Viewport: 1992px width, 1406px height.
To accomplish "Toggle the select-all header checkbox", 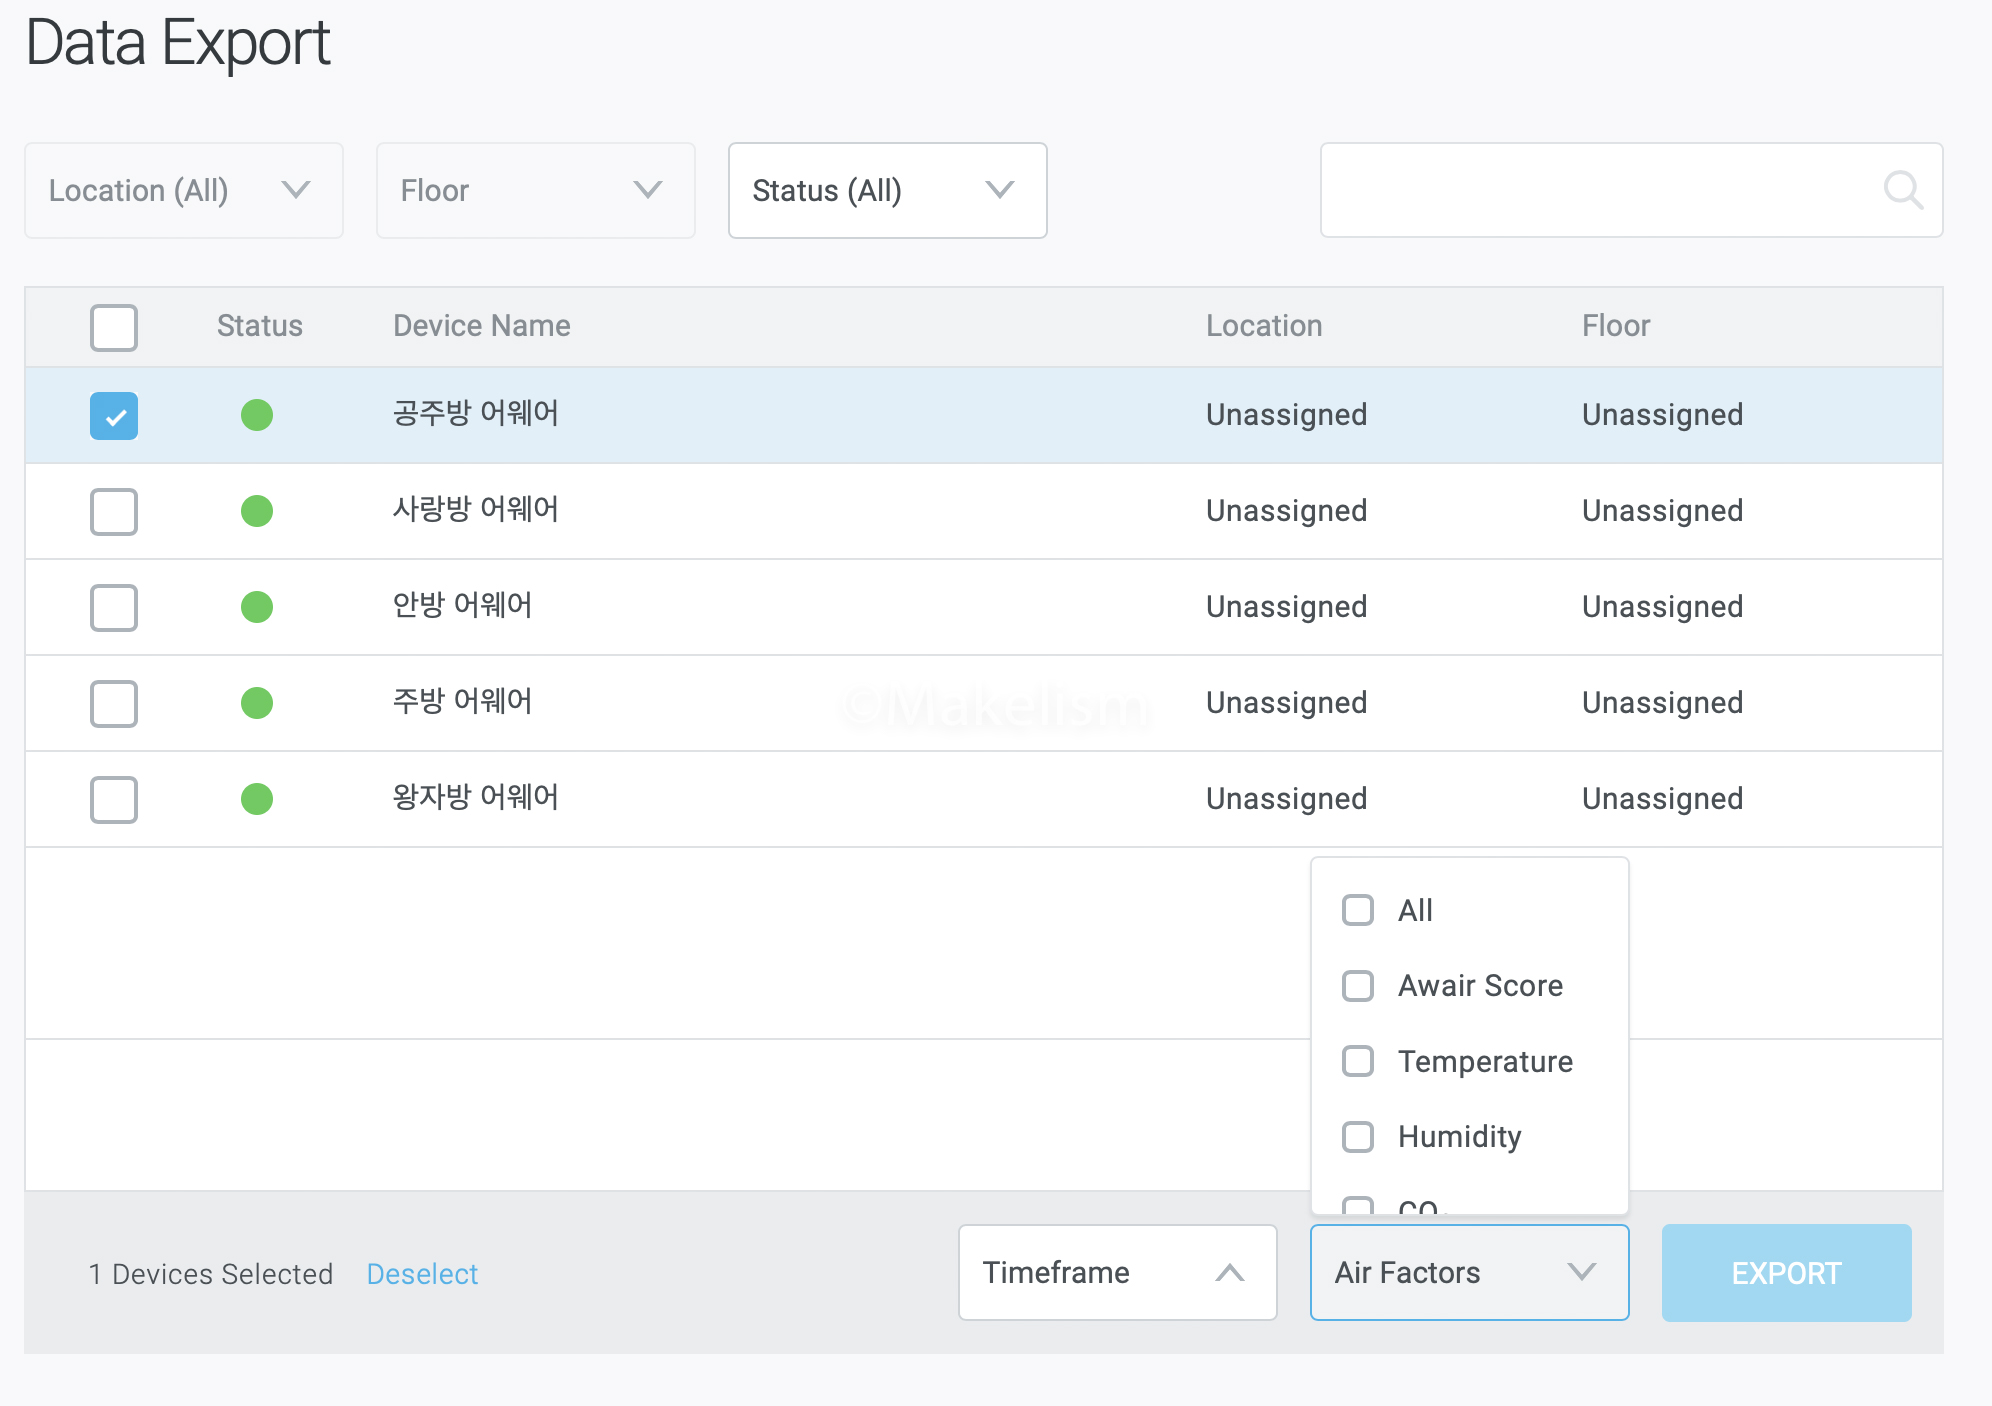I will [x=114, y=327].
